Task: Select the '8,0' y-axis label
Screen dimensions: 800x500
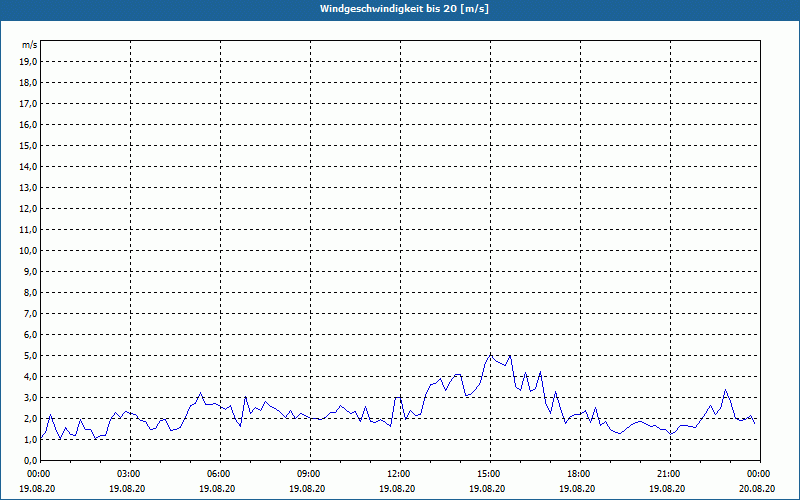Action: click(30, 292)
